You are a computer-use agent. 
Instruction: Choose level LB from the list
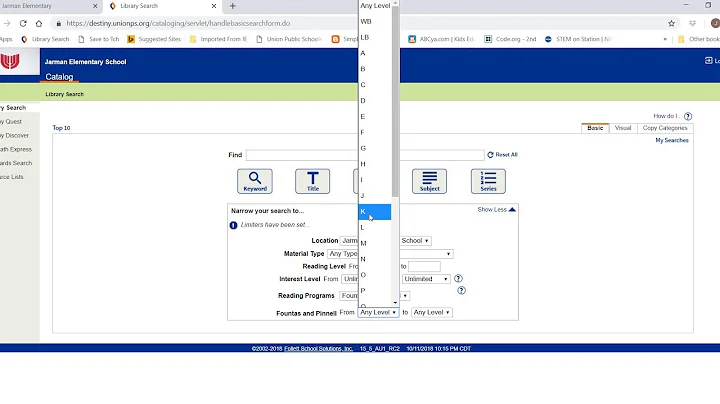pos(375,37)
